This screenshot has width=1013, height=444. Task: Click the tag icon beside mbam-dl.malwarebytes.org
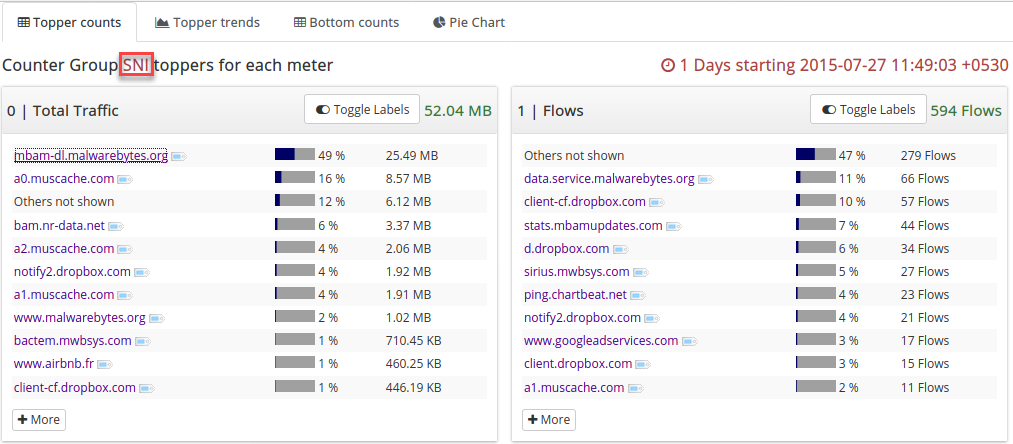coord(179,156)
